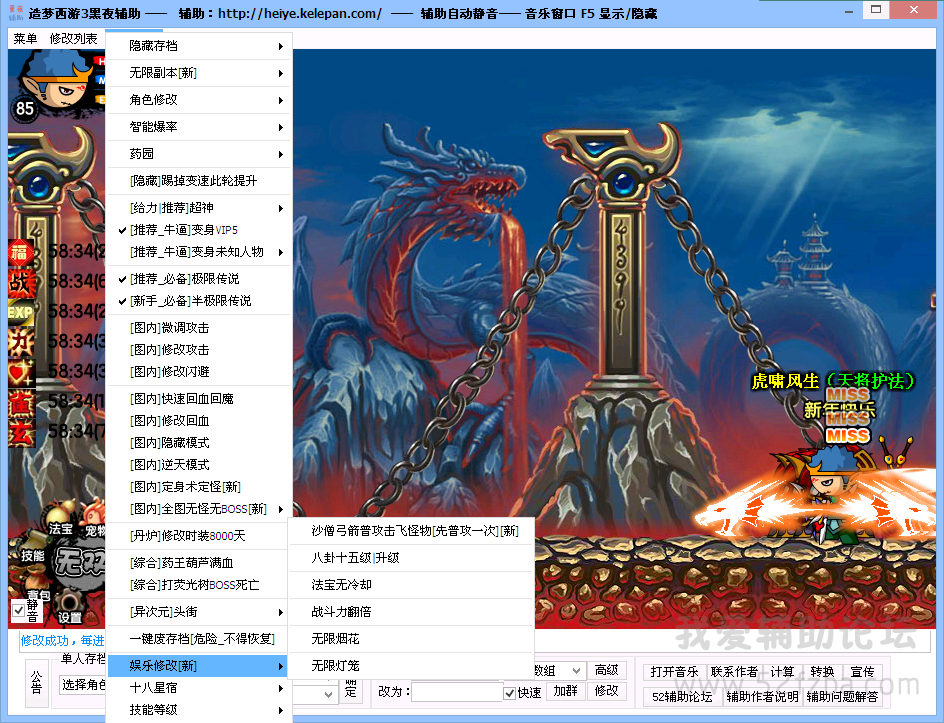Image resolution: width=944 pixels, height=723 pixels.
Task: Expand the 智能爆率 submenu
Action: click(199, 127)
